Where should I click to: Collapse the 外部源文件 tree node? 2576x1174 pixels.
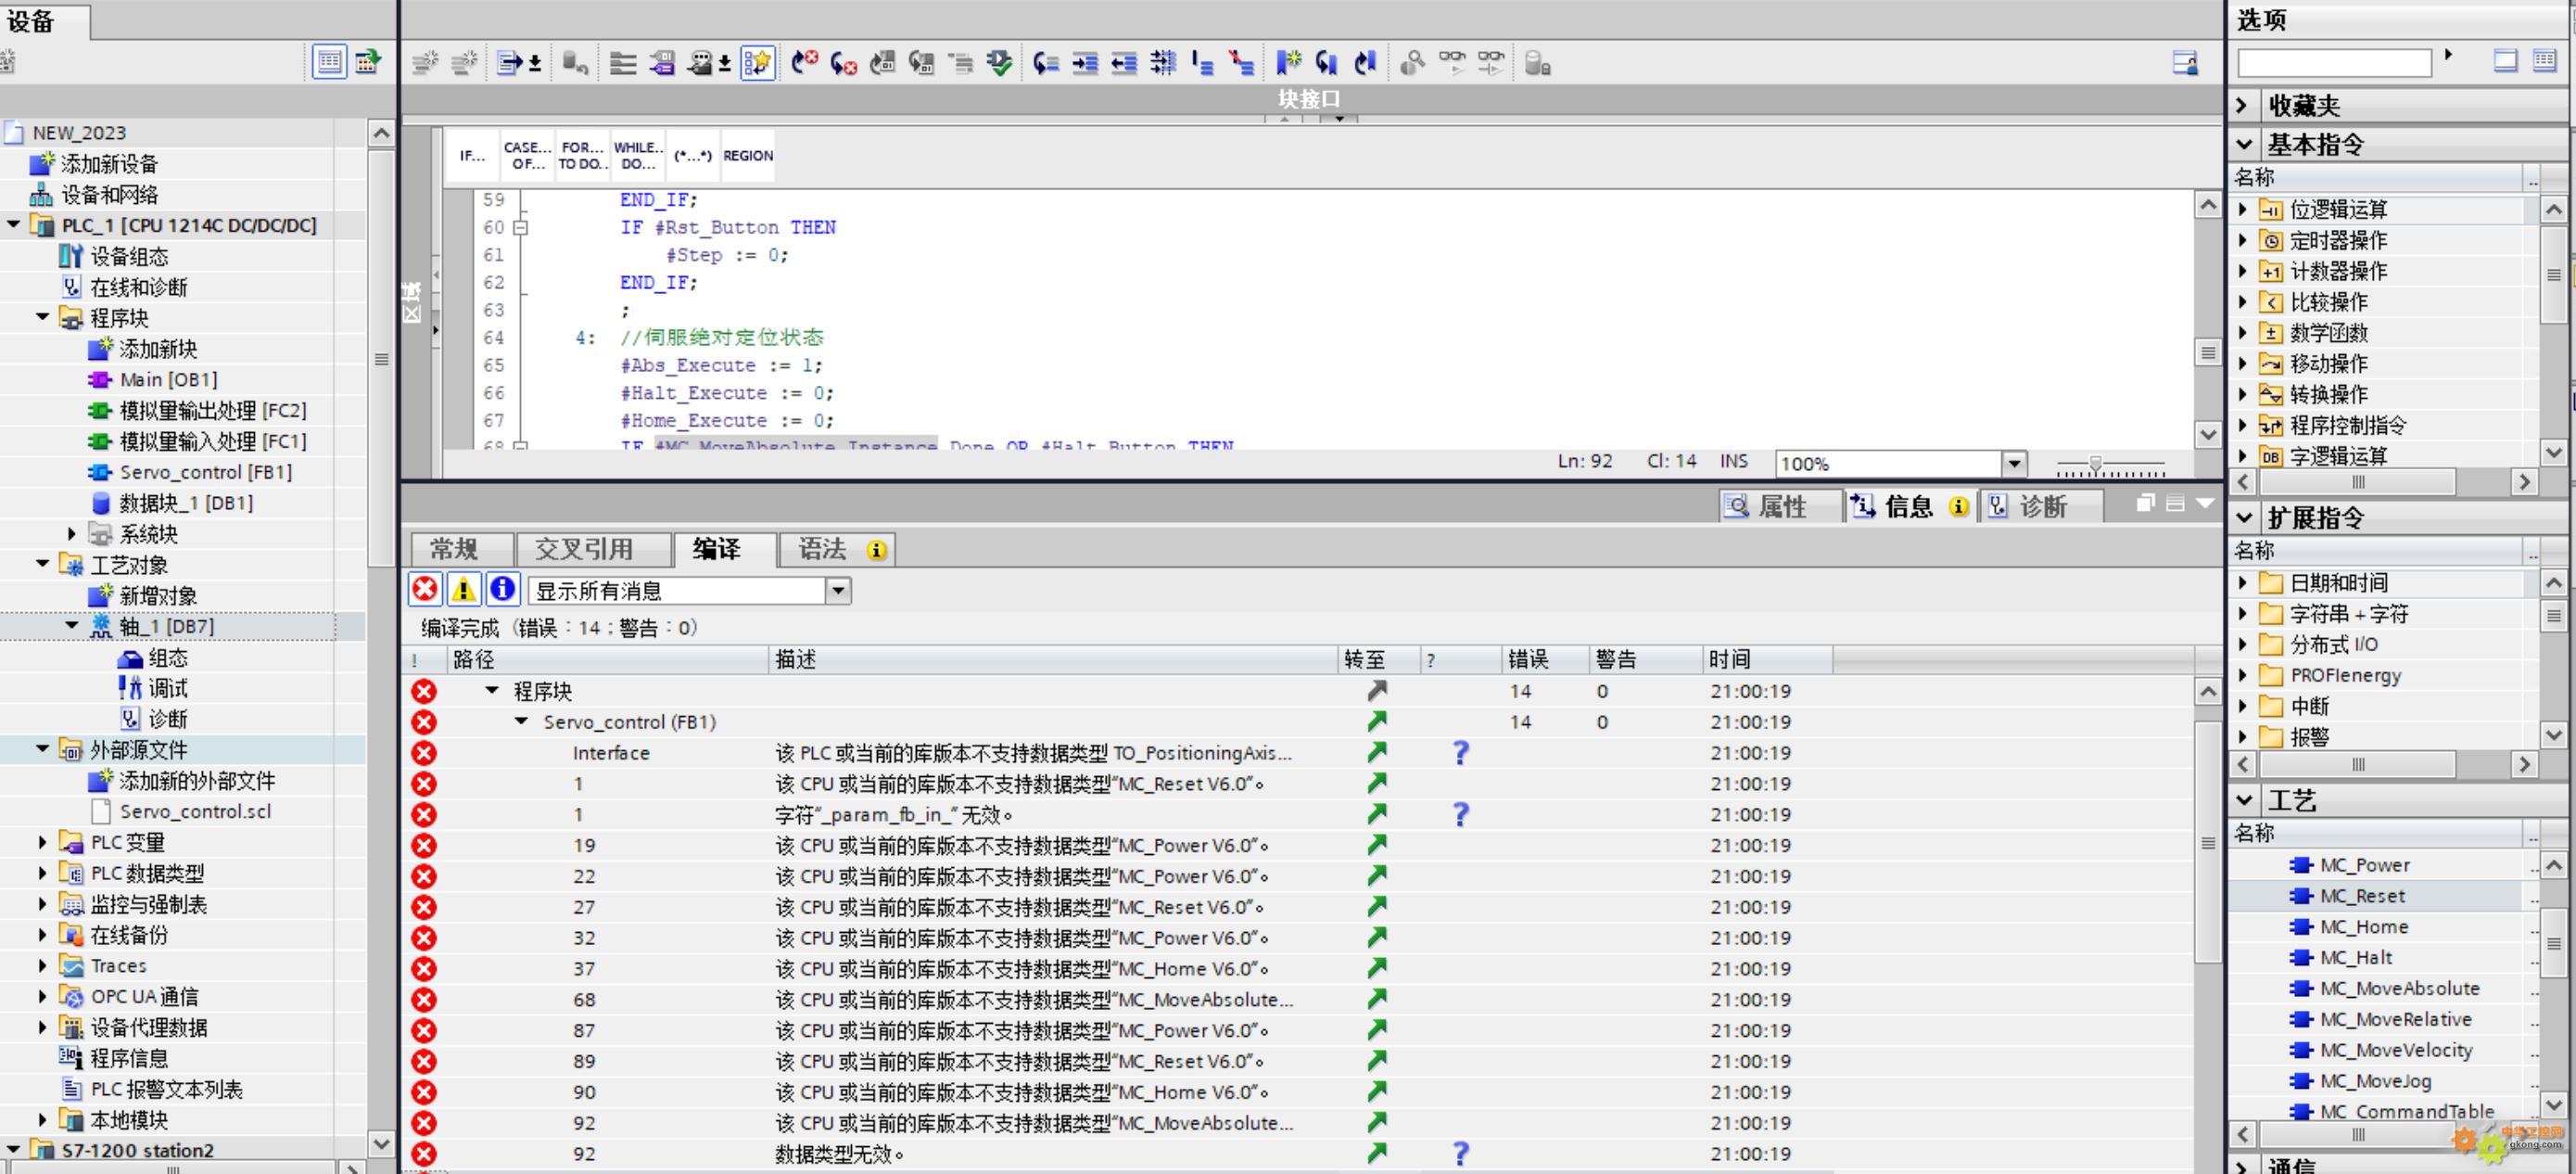(x=42, y=749)
